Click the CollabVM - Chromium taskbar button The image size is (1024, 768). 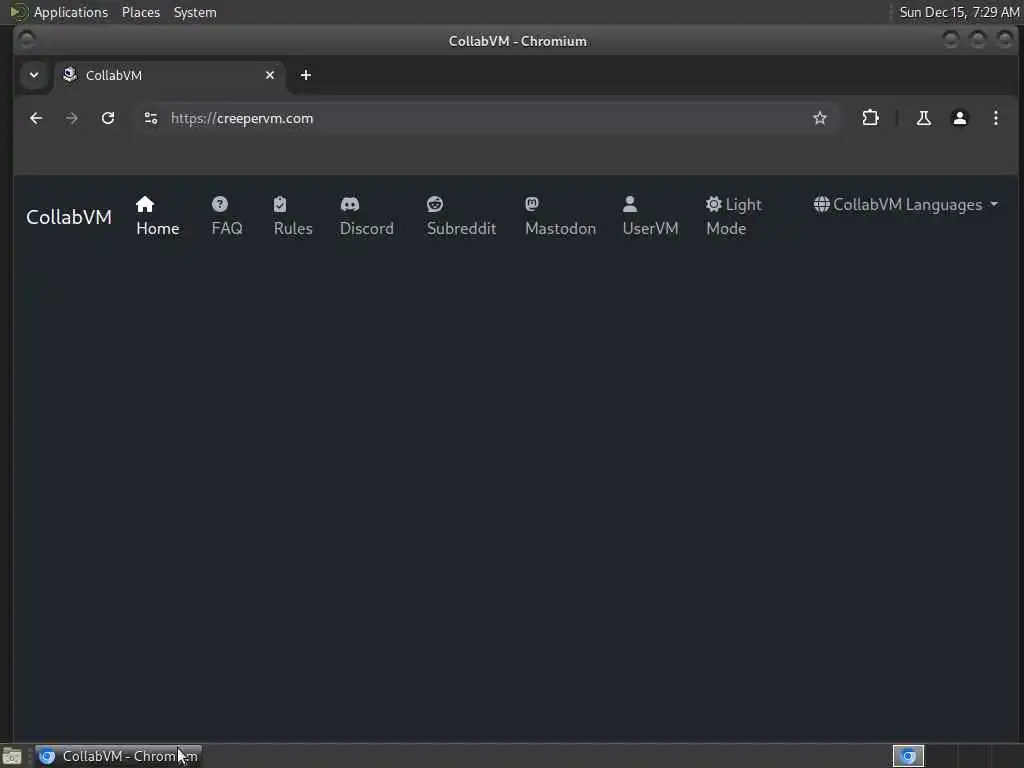click(118, 756)
